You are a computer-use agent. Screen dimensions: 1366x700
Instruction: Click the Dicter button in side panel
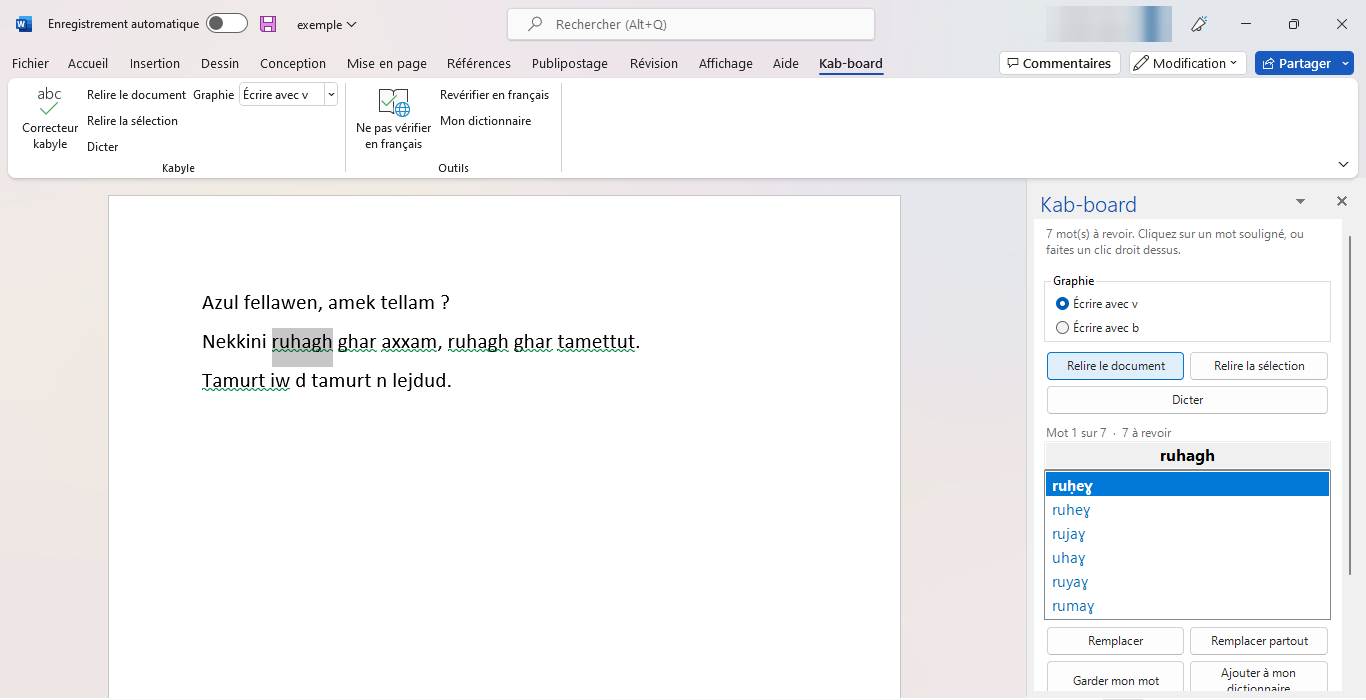(x=1187, y=400)
